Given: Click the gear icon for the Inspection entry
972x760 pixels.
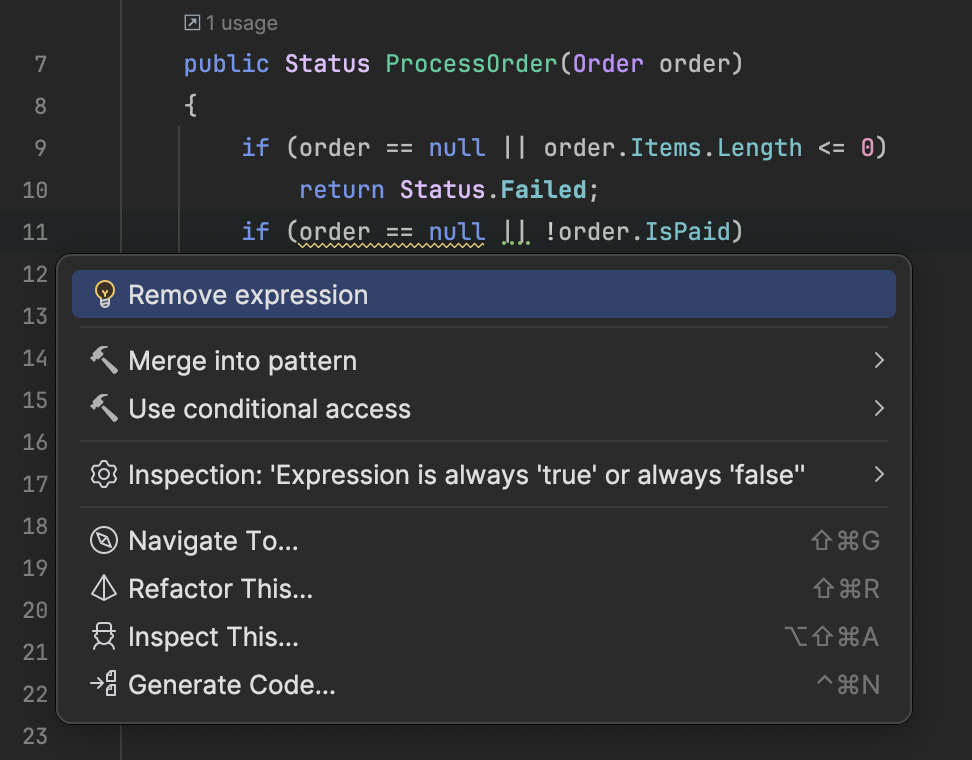Looking at the screenshot, I should click(x=104, y=474).
